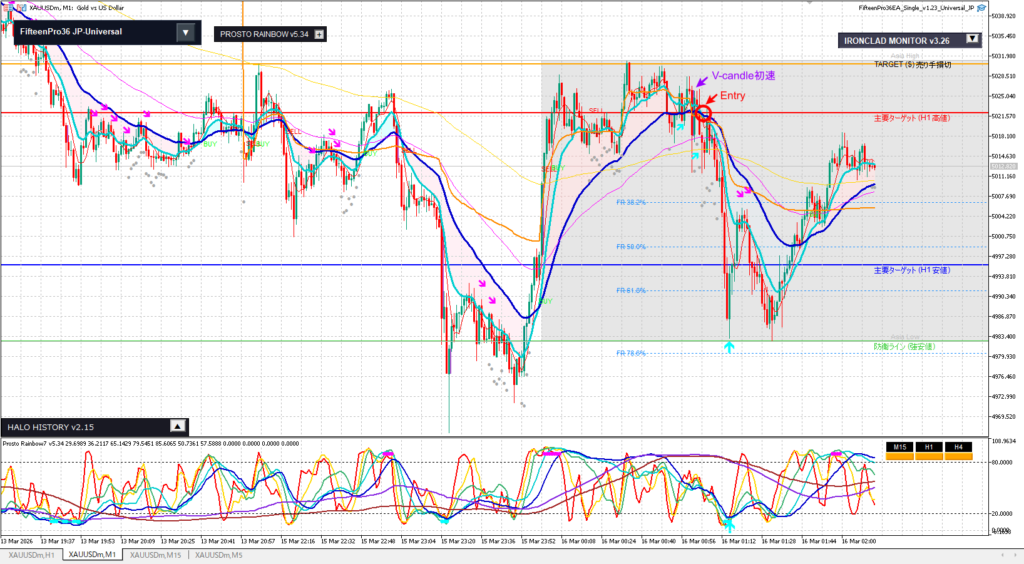Expand the PROSTO RAINBOW v5.34 plus button
The width and height of the screenshot is (1024, 564).
[319, 34]
